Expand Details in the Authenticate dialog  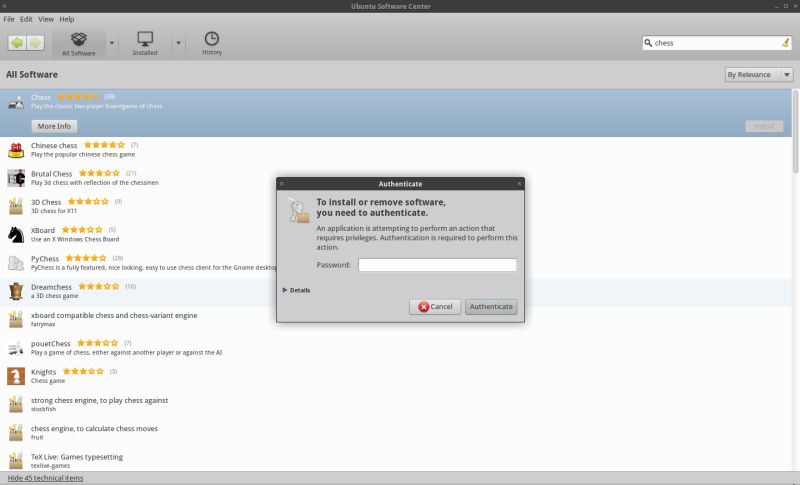[x=296, y=290]
